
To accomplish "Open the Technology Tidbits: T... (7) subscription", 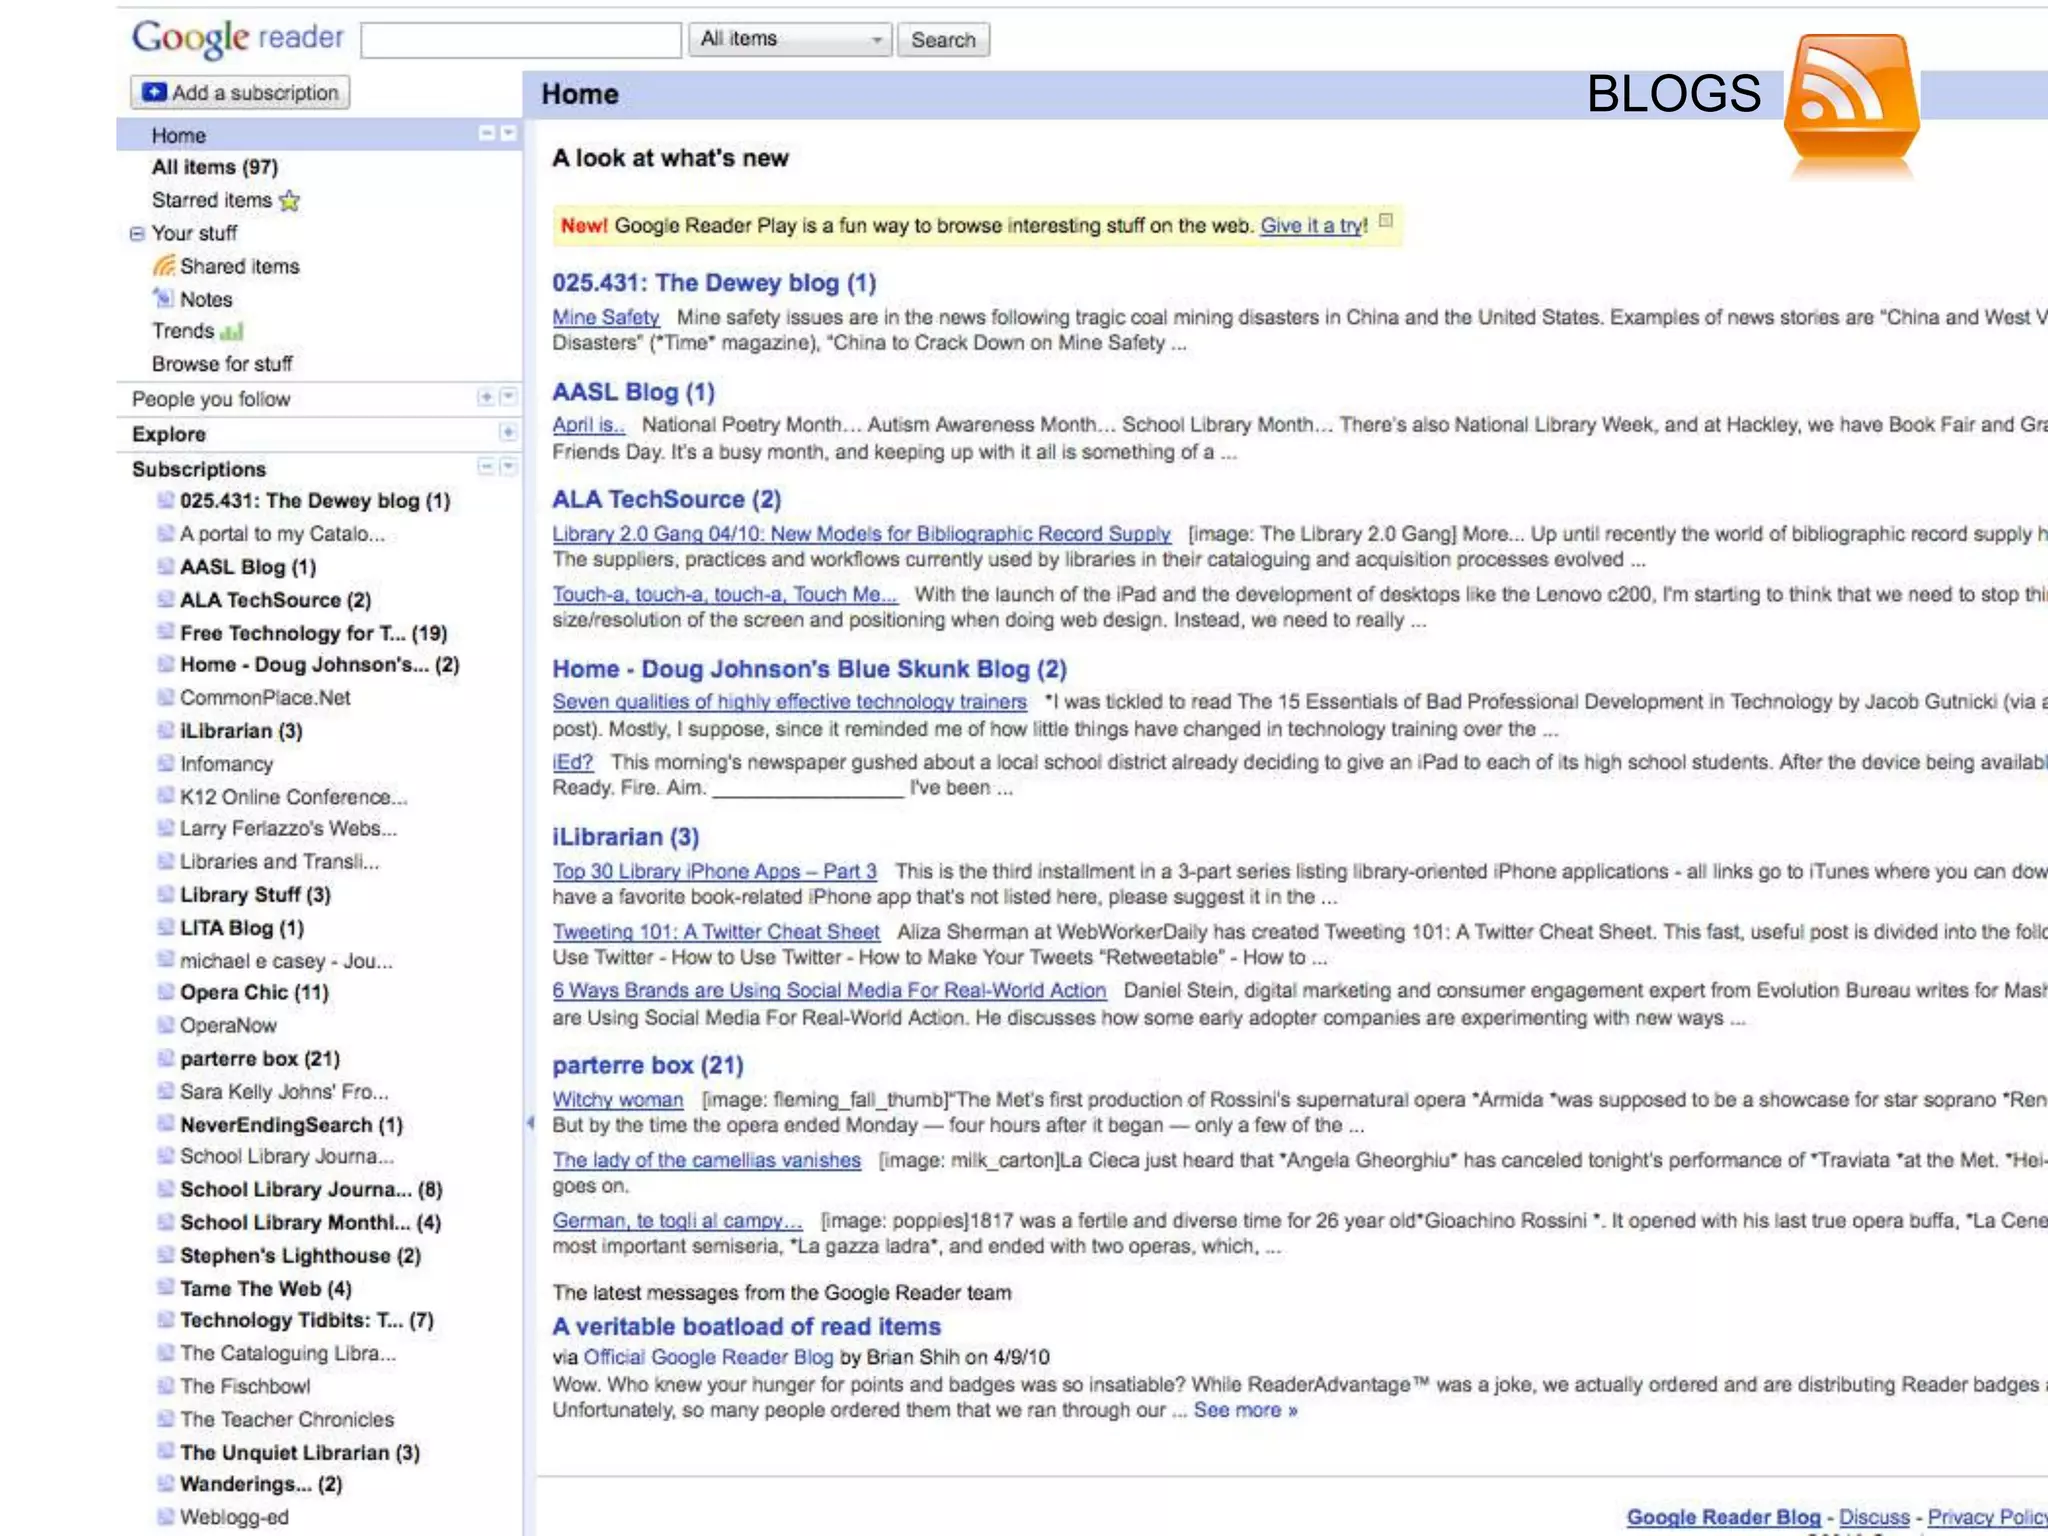I will pyautogui.click(x=306, y=1320).
